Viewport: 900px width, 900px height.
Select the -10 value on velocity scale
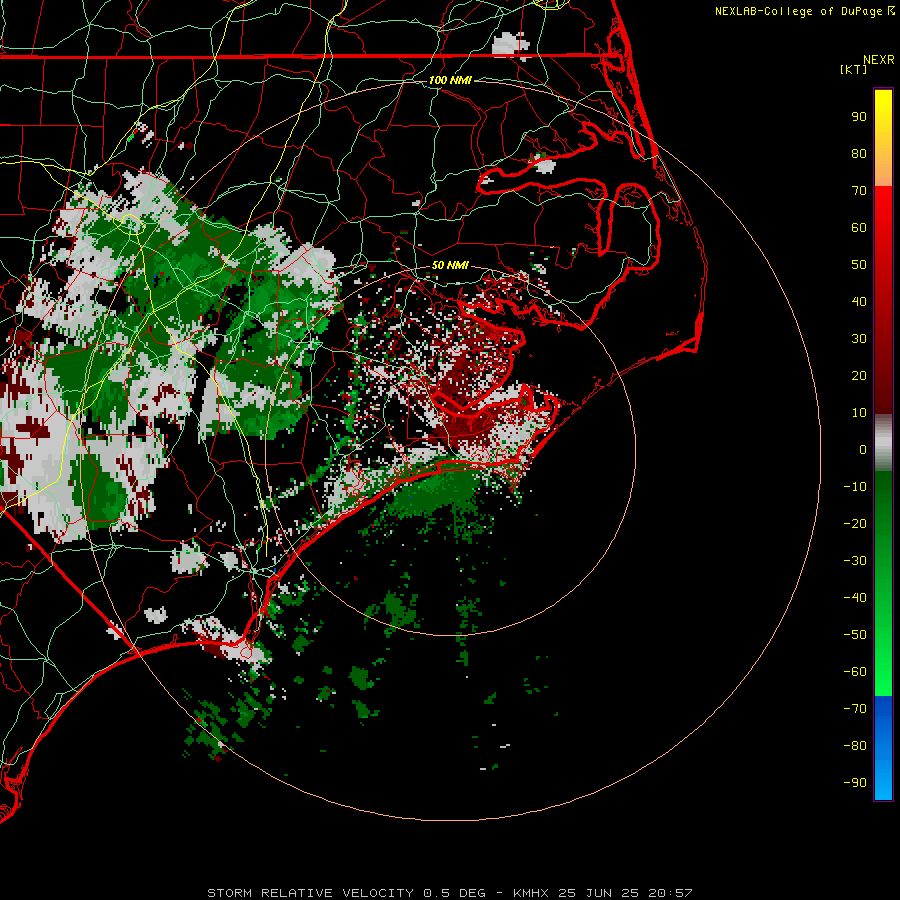click(x=855, y=487)
